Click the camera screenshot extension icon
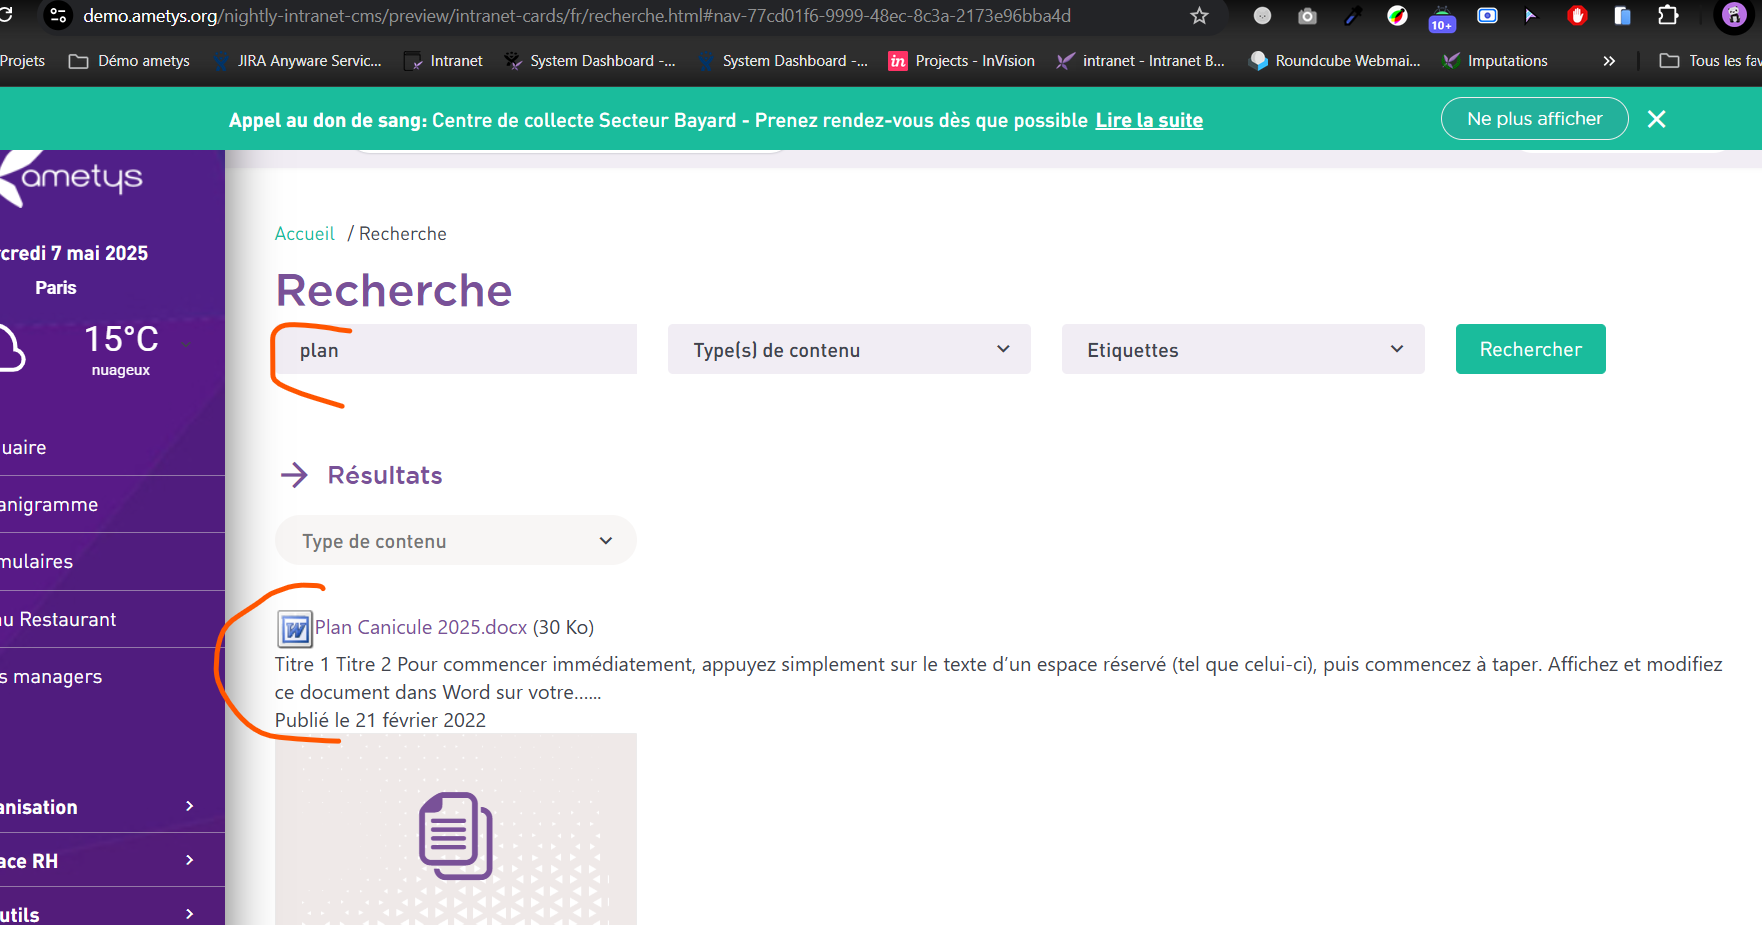 pos(1307,16)
